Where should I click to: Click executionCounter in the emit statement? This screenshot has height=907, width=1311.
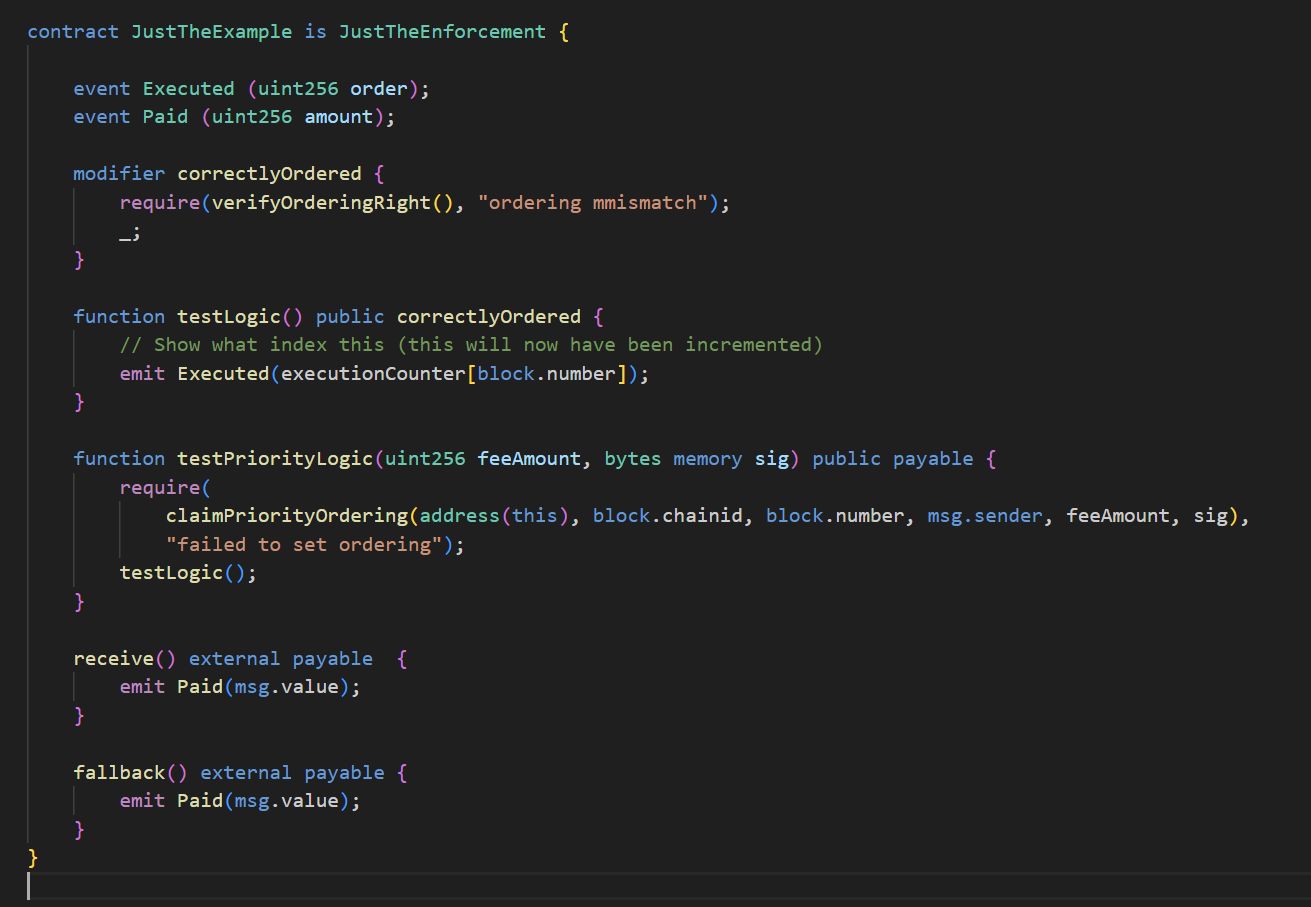click(x=374, y=374)
